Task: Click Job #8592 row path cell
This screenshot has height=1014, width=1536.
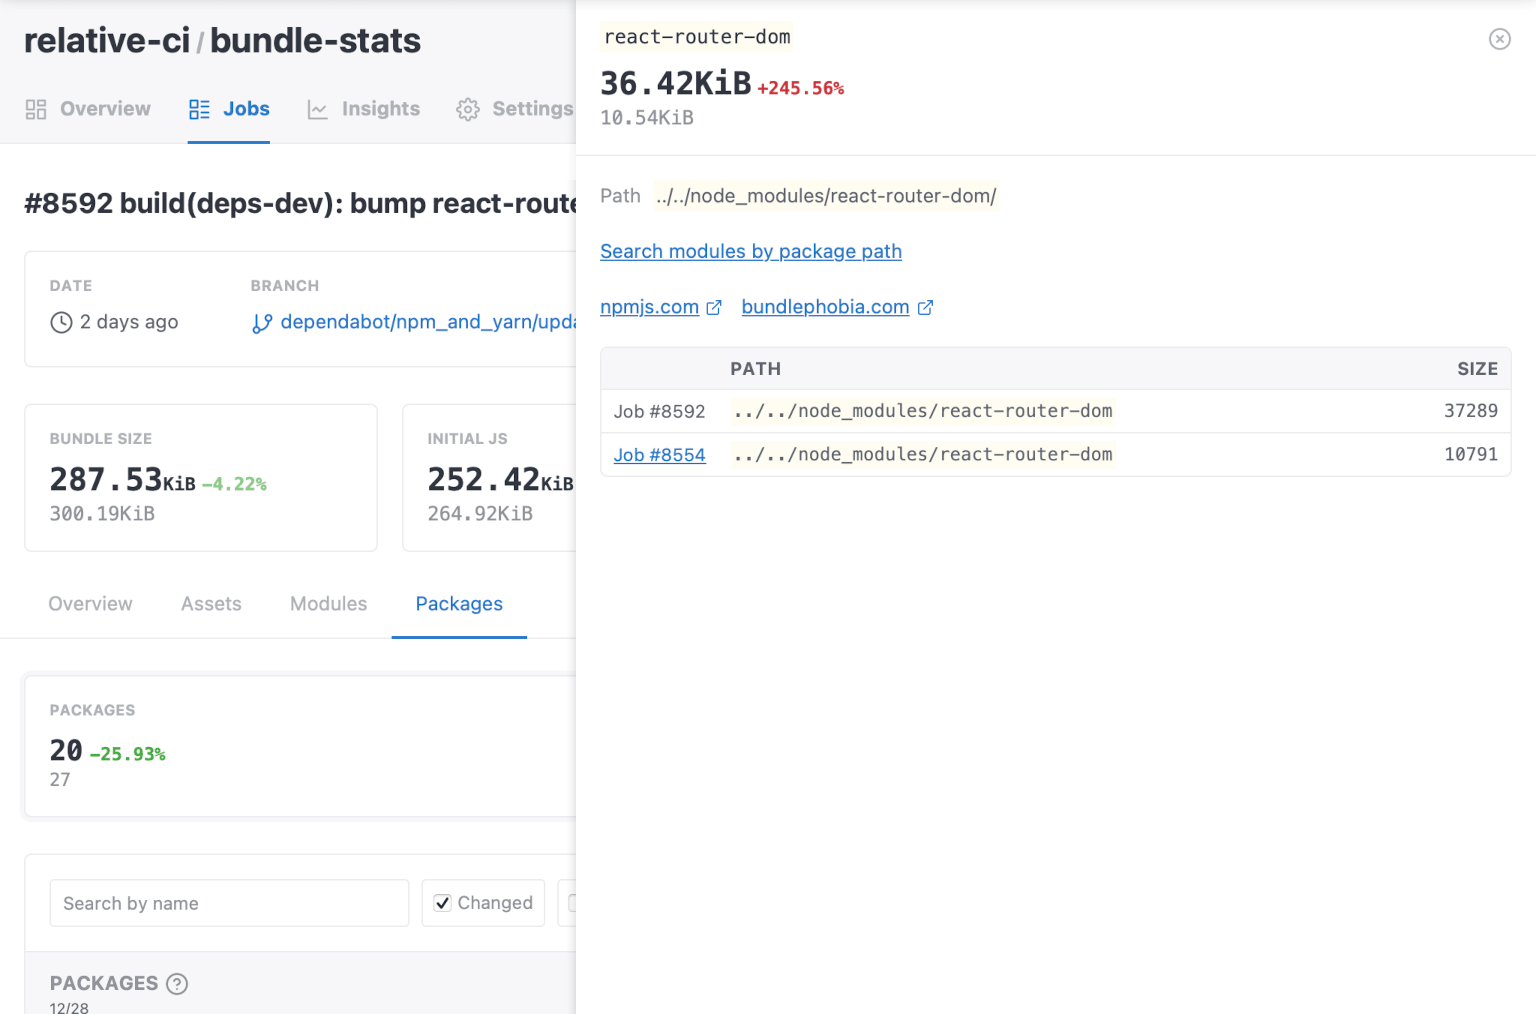Action: [x=922, y=411]
